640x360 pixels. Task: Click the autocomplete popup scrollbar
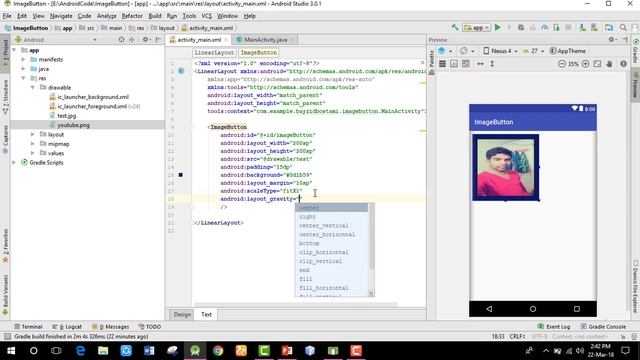(371, 237)
